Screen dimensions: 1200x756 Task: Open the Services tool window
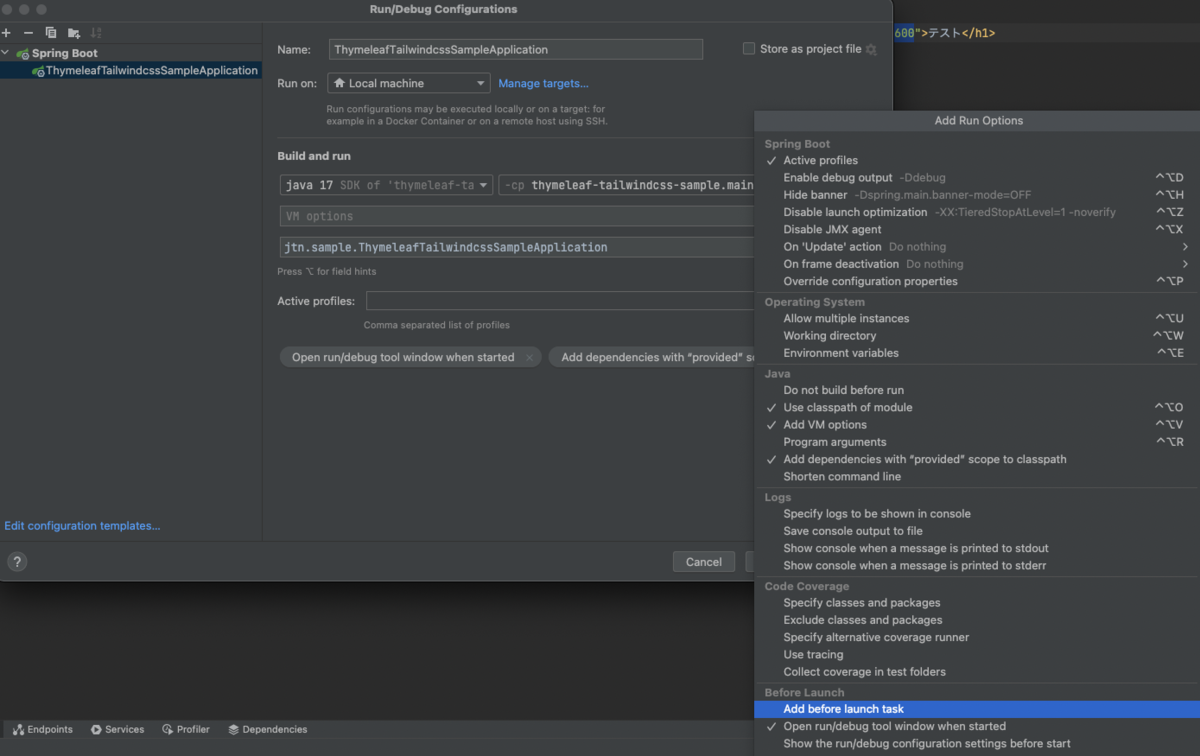(117, 730)
